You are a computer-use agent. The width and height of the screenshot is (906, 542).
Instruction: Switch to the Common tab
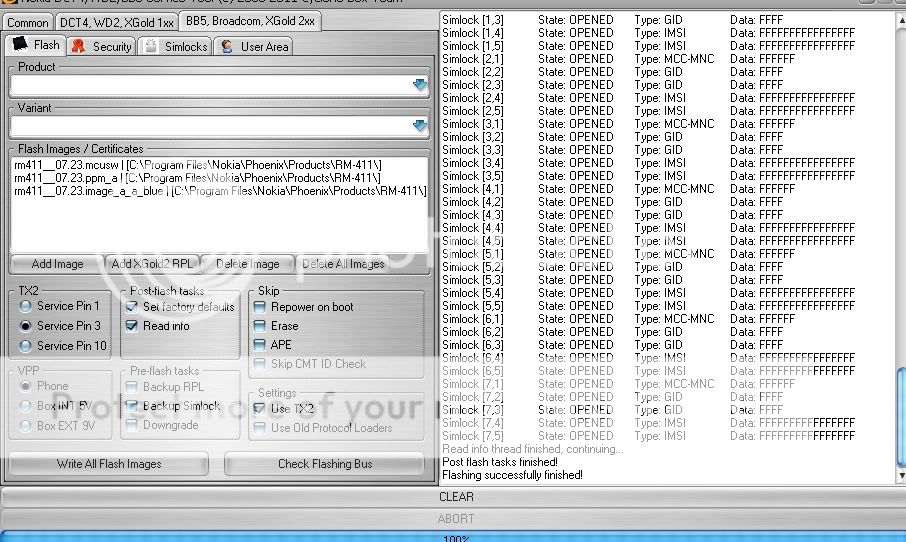(27, 23)
